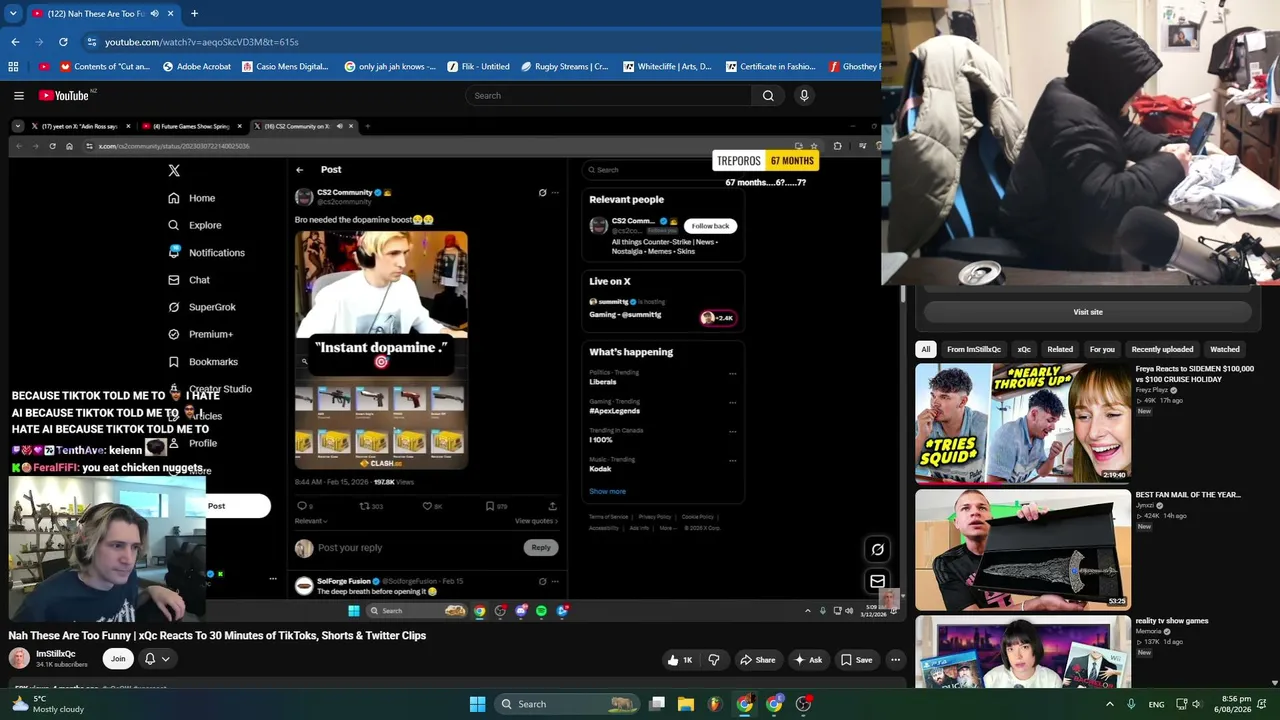Open the Whitecliffe Arts bookmark

(667, 67)
